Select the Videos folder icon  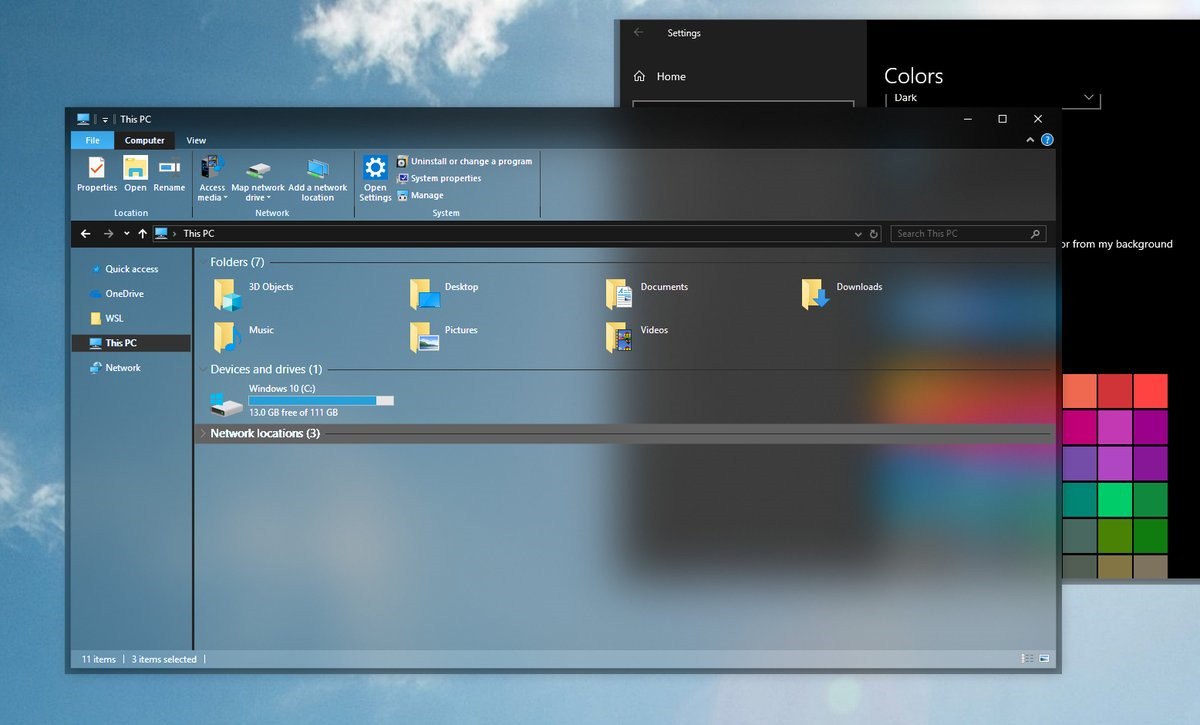click(x=620, y=338)
